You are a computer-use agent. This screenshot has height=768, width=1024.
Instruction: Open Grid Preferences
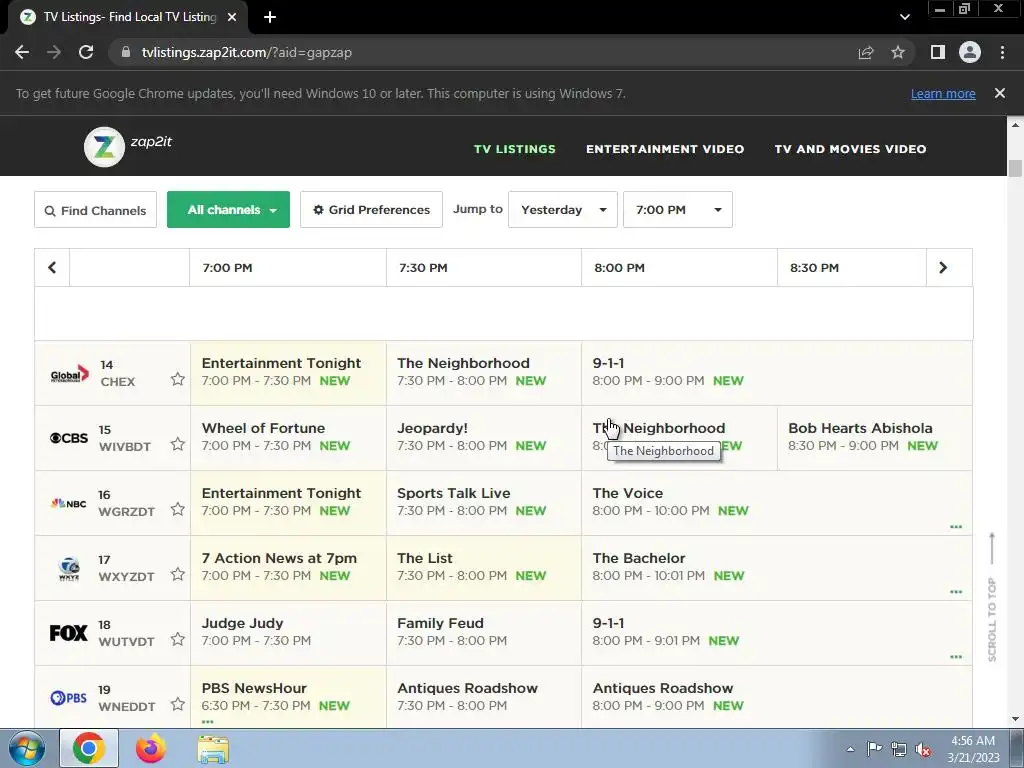372,210
